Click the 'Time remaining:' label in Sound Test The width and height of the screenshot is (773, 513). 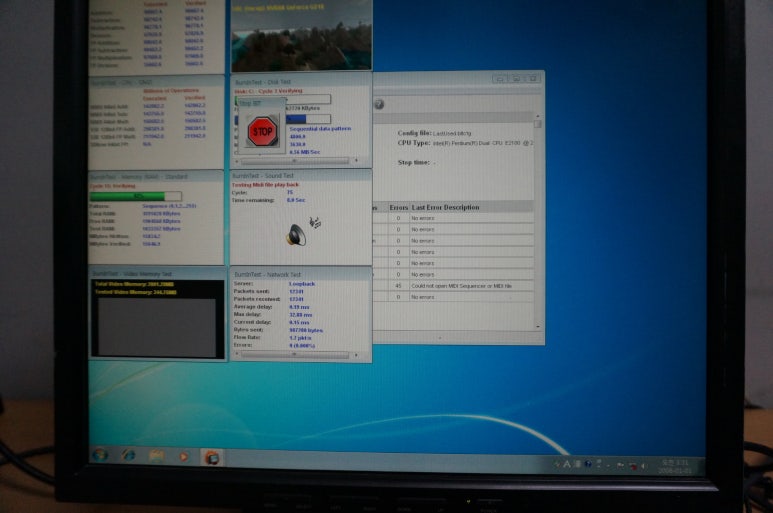(x=253, y=200)
